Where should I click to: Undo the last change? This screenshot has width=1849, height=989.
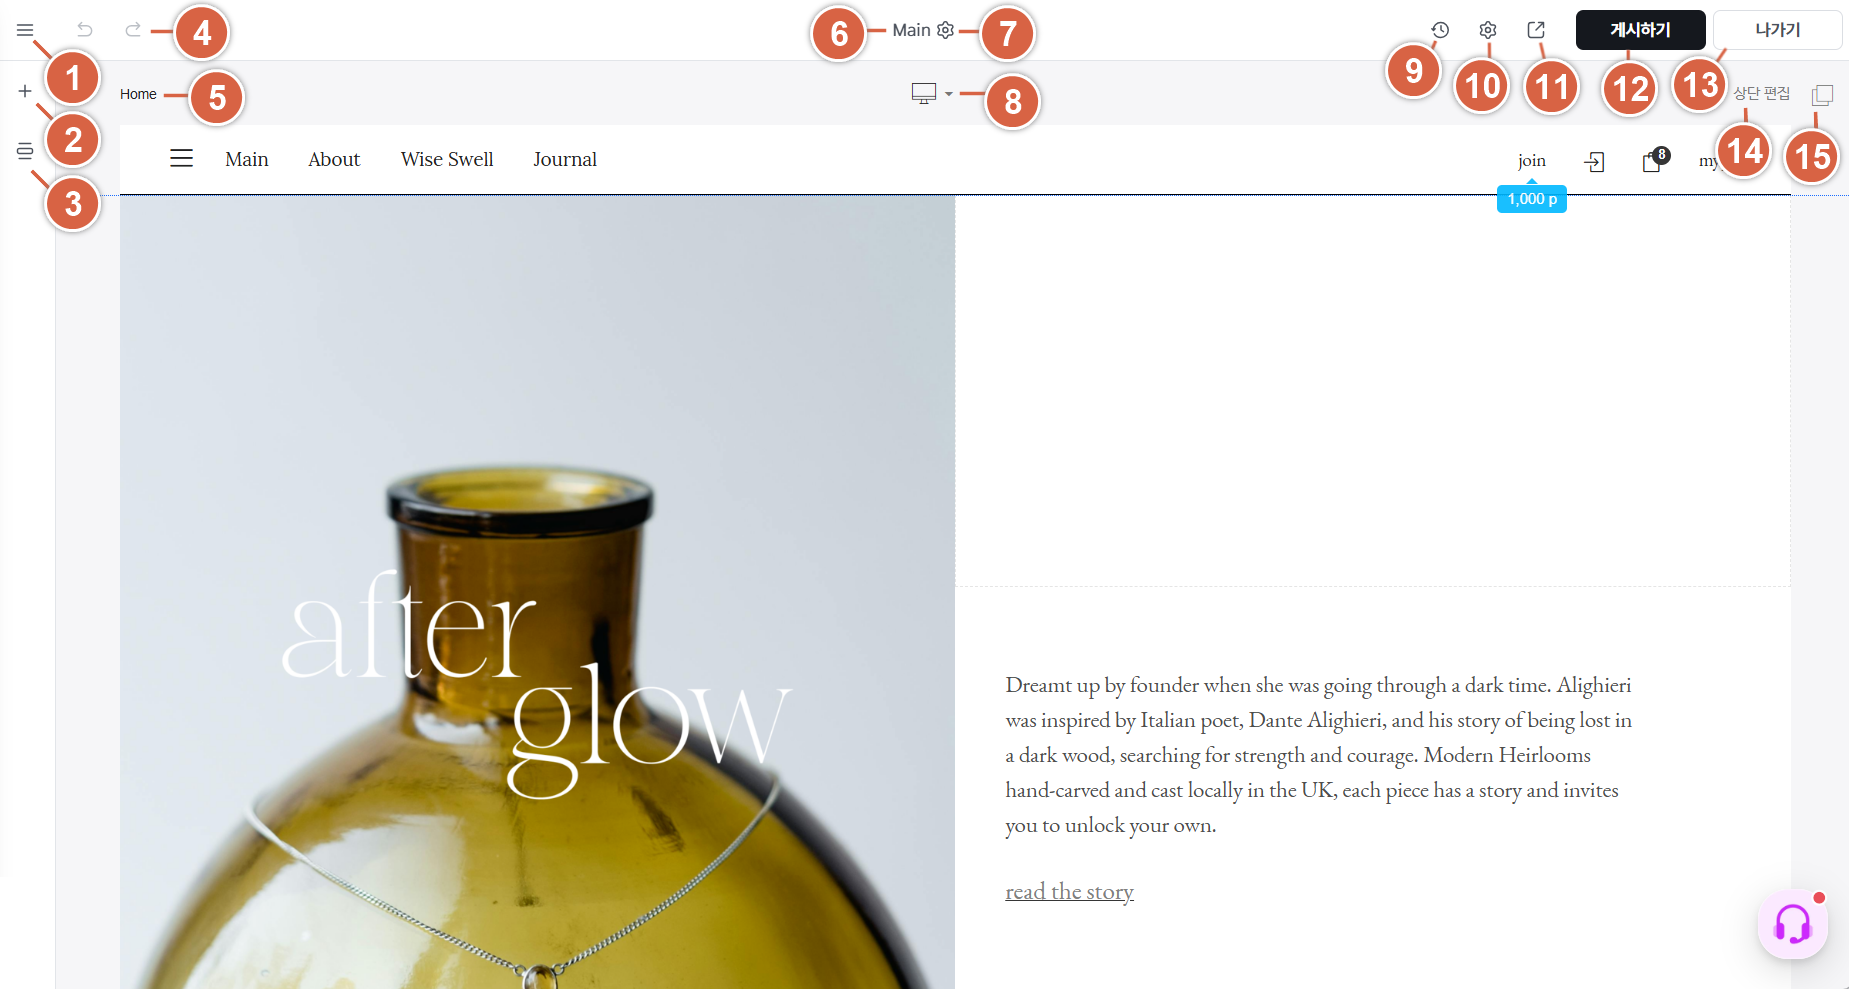click(85, 30)
